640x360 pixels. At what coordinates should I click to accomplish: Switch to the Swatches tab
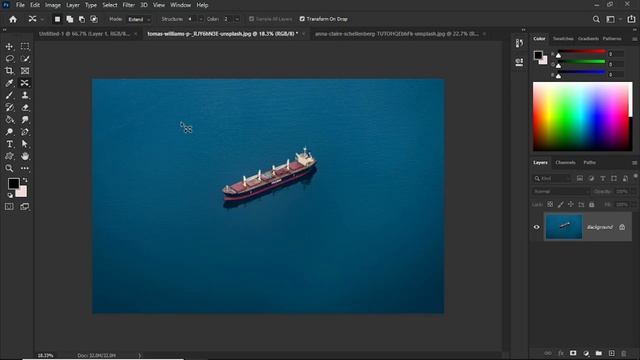click(x=563, y=39)
